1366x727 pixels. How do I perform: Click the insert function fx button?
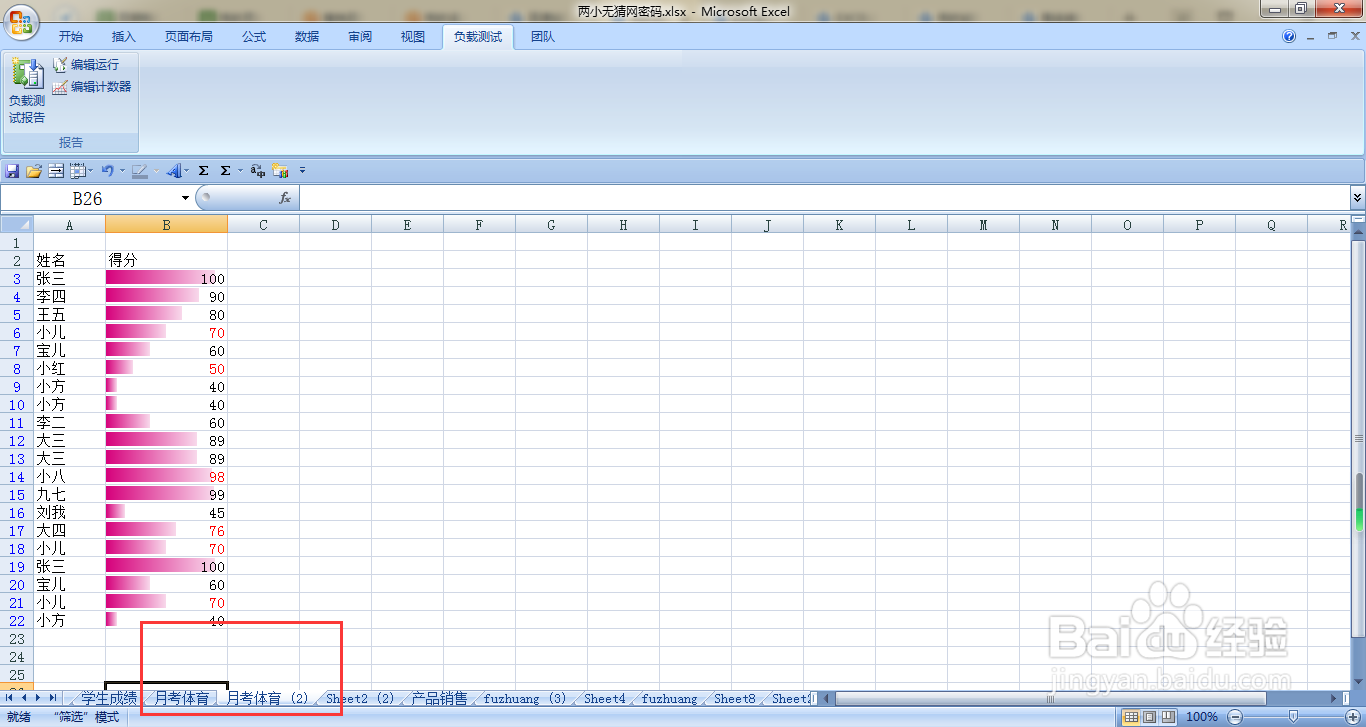[x=284, y=198]
